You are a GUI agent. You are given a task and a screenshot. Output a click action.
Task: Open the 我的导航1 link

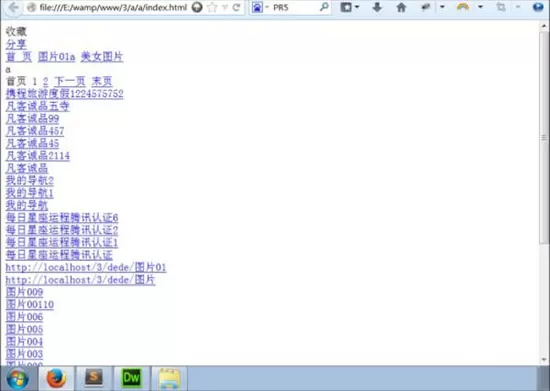pyautogui.click(x=30, y=193)
